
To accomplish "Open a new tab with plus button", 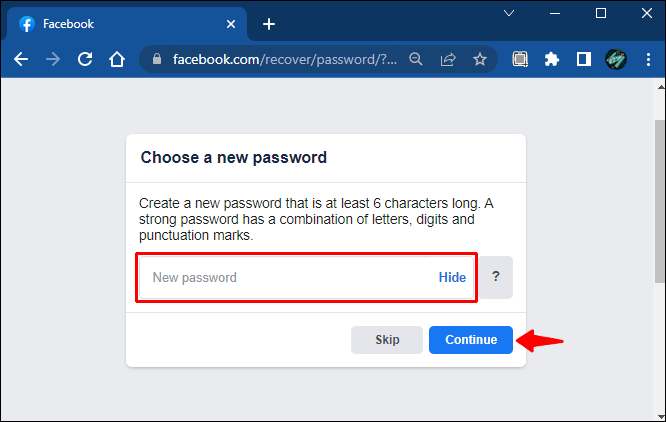I will 268,24.
